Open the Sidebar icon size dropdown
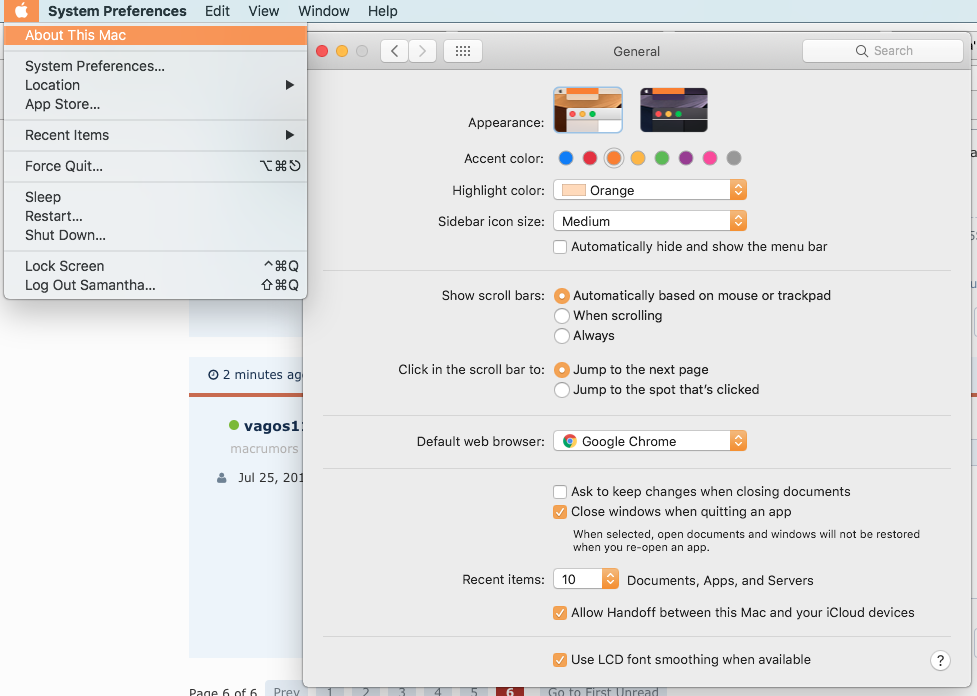977x696 pixels. click(x=650, y=221)
